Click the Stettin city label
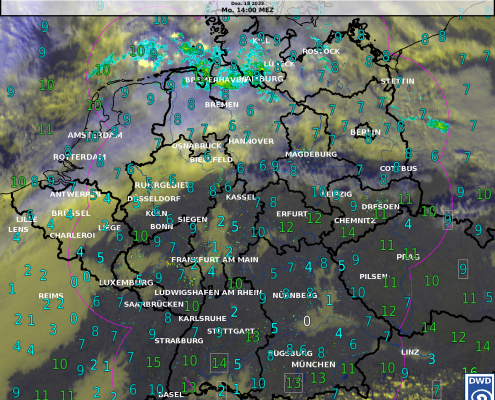 point(397,81)
